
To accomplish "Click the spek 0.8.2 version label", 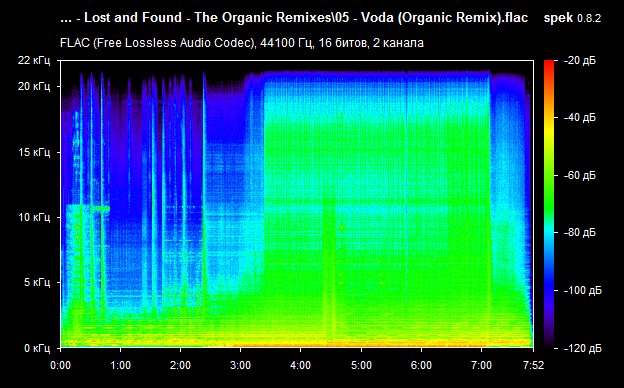I will coord(572,18).
